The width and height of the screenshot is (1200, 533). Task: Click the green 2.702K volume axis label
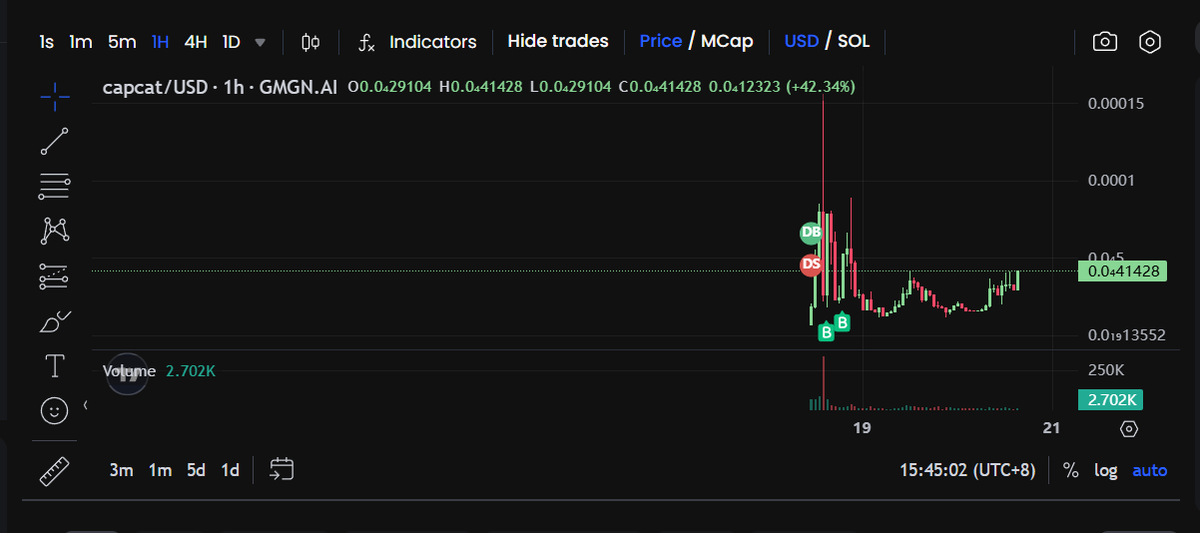[1110, 400]
